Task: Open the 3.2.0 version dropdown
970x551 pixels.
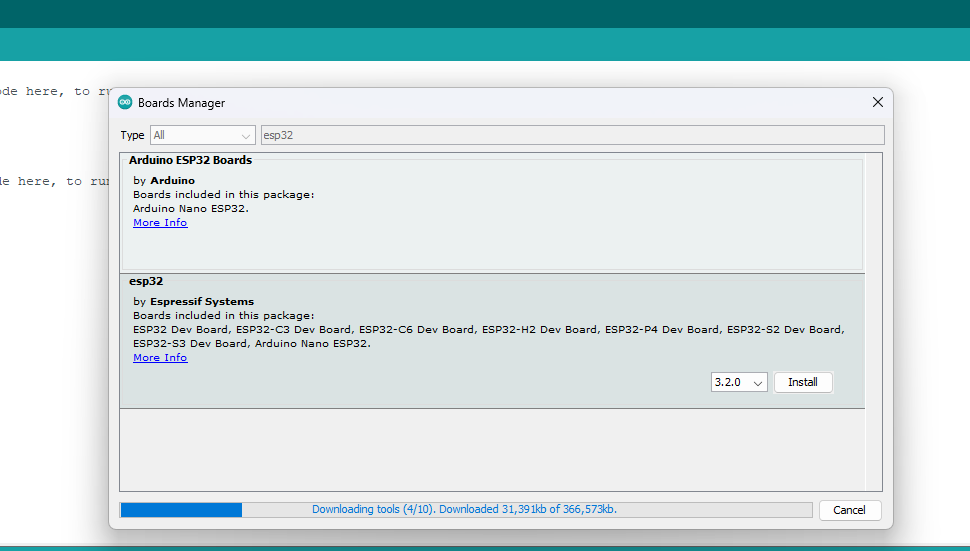Action: click(x=739, y=382)
